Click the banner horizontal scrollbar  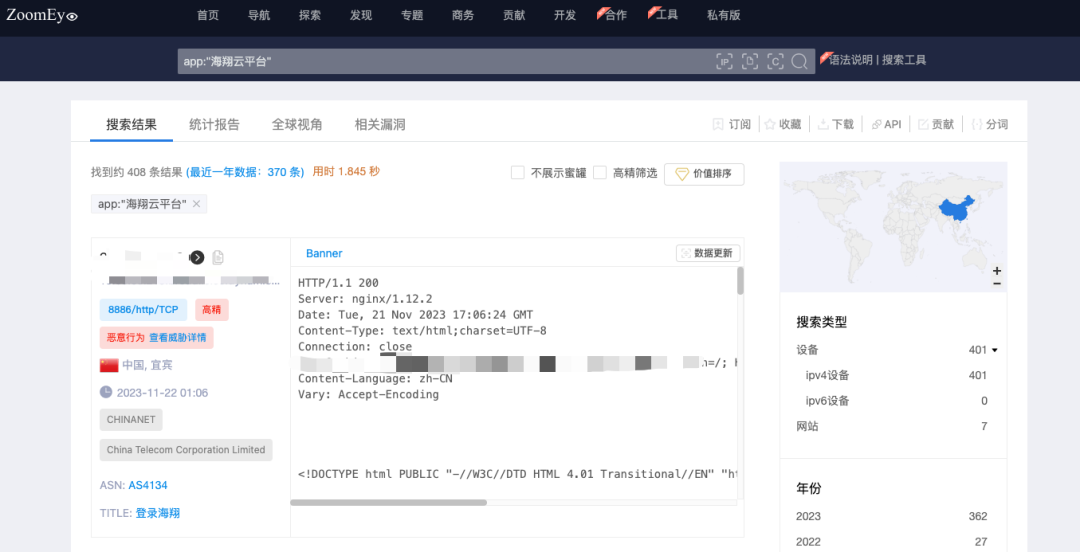click(388, 502)
